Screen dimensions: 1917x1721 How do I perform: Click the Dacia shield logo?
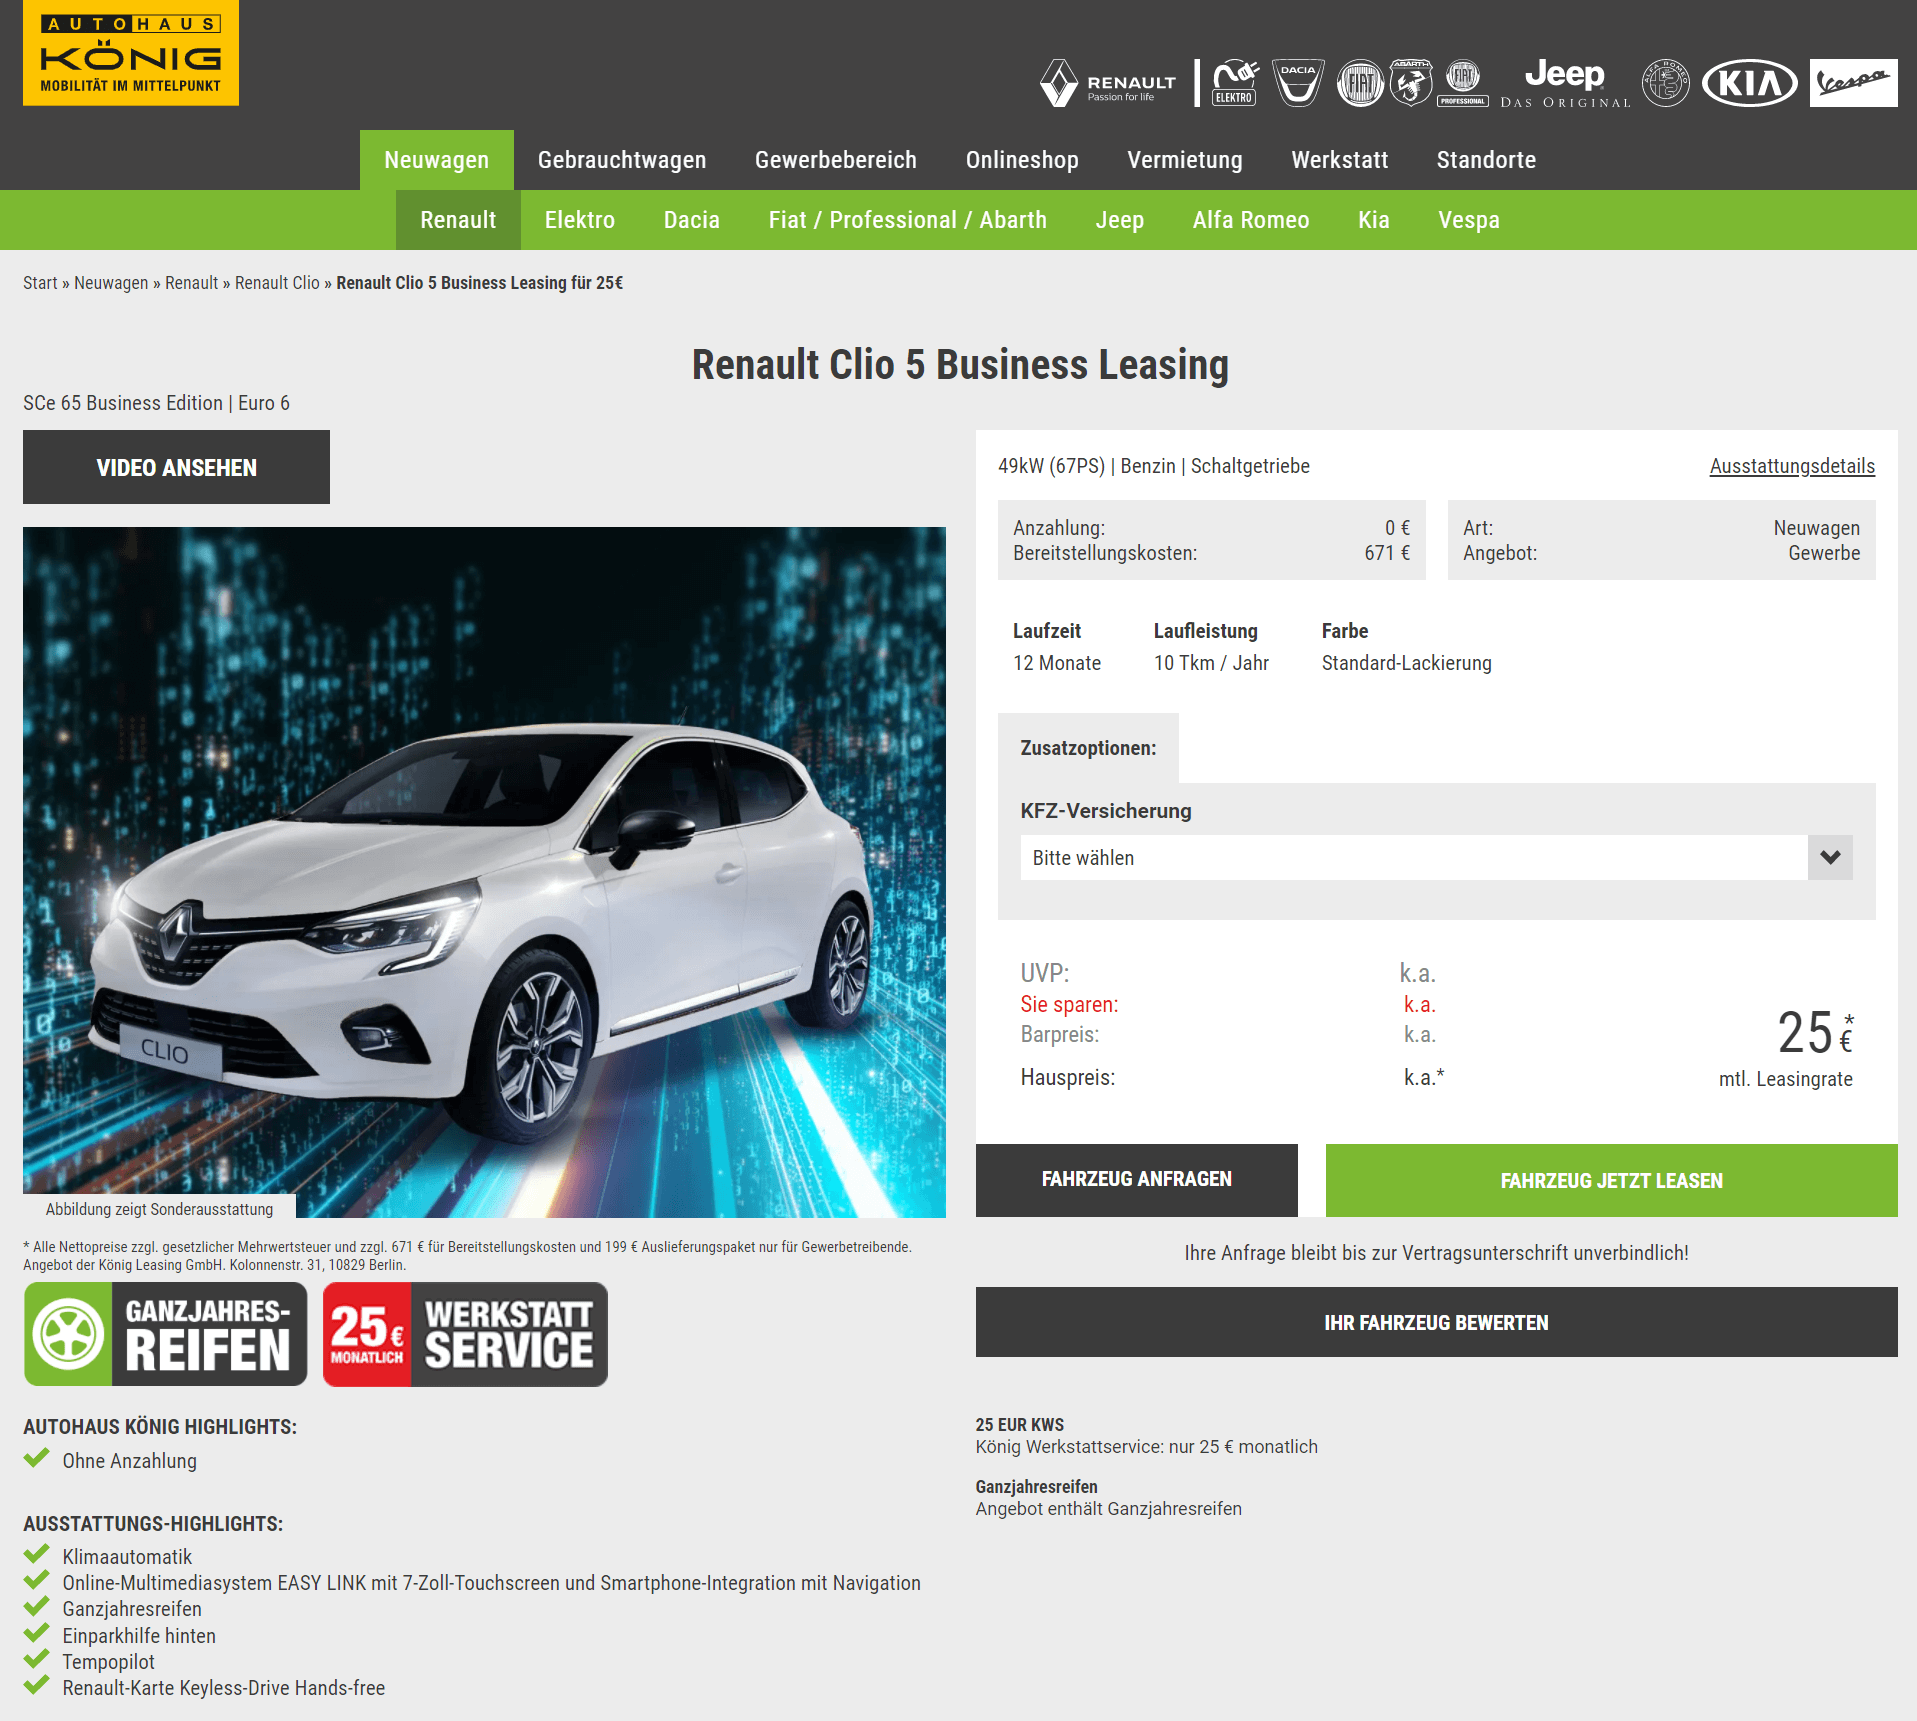[1298, 83]
